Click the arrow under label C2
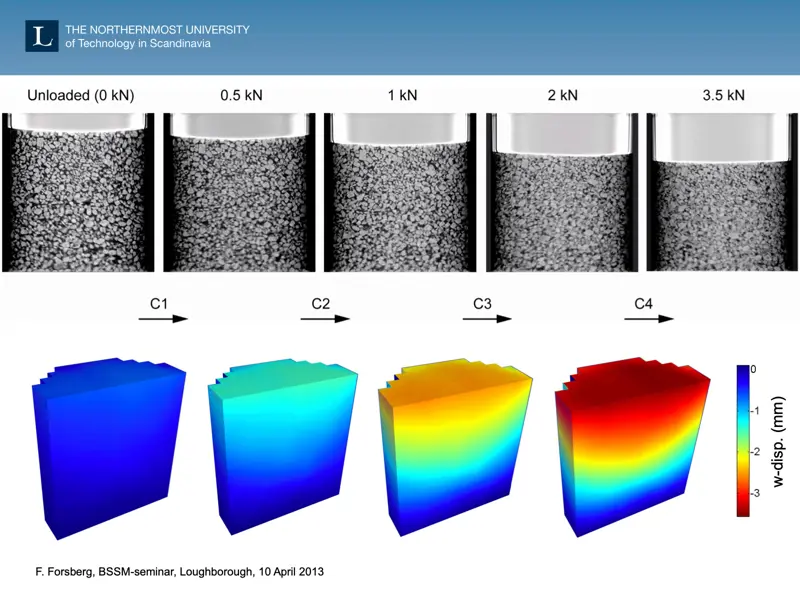The image size is (800, 600). (325, 319)
